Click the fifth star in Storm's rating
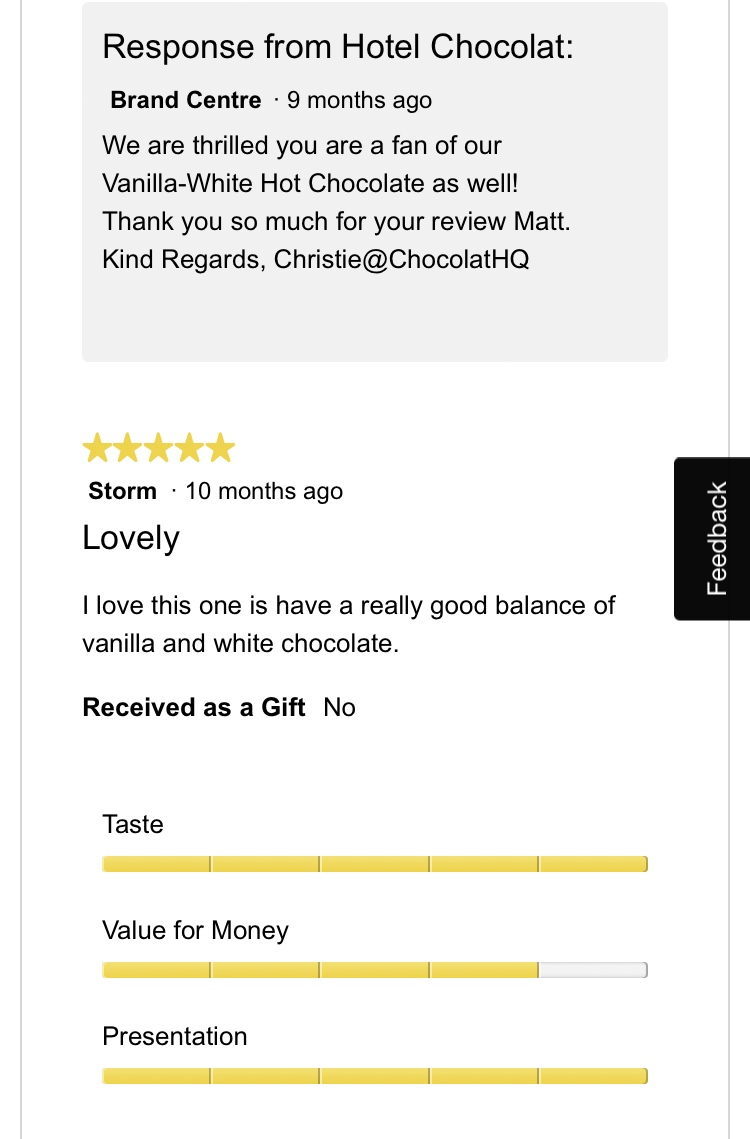 click(220, 449)
